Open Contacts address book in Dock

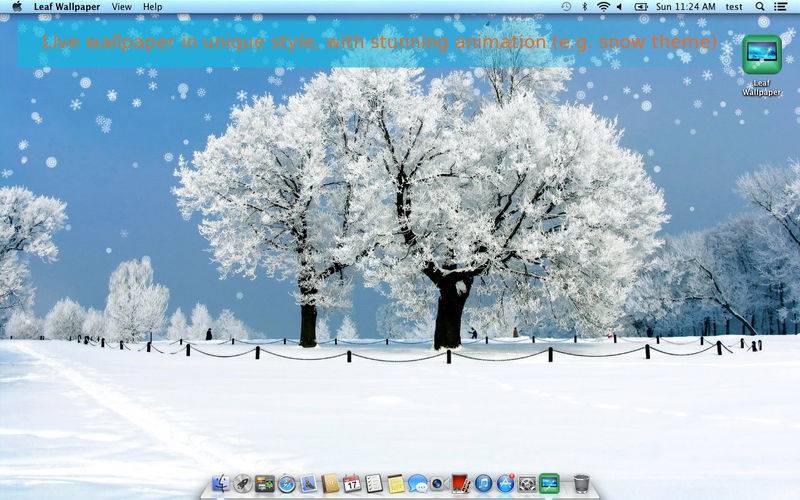coord(330,483)
